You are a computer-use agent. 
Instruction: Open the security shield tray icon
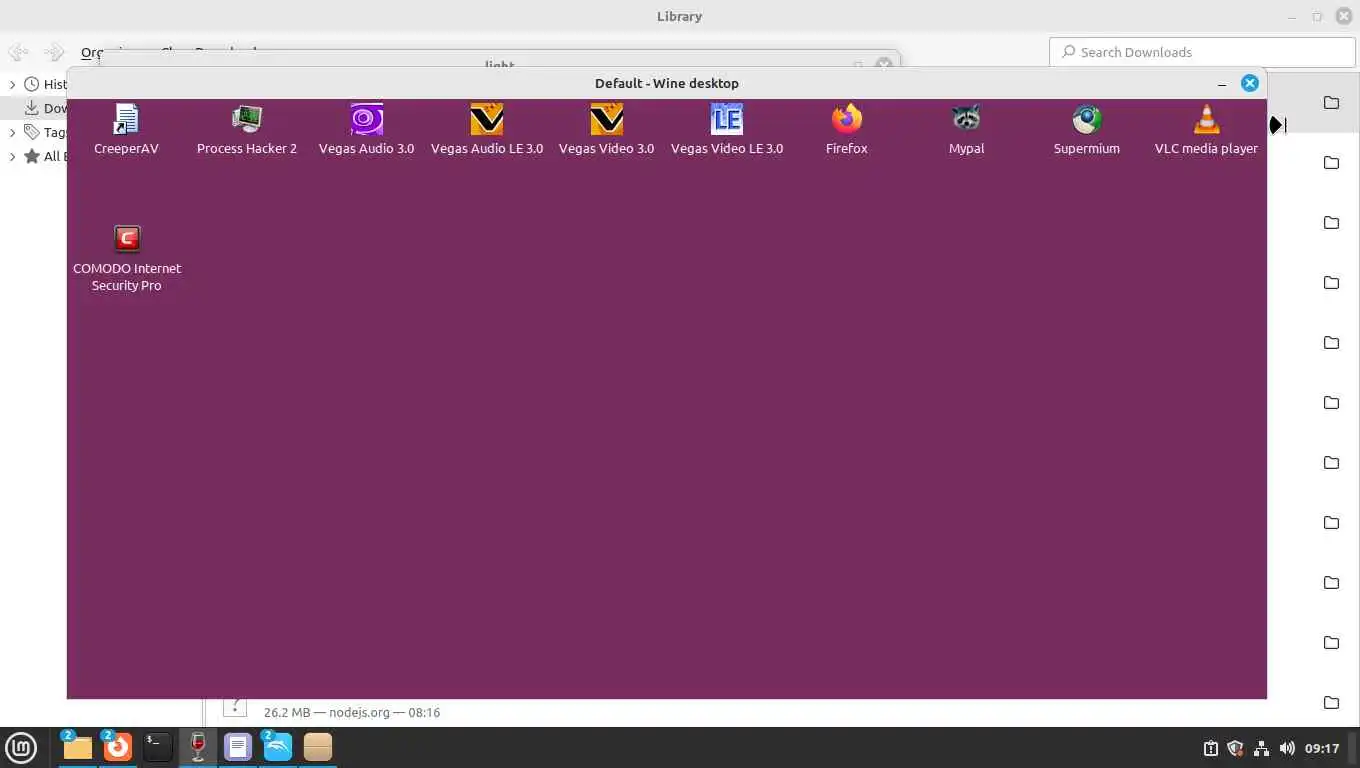[x=1235, y=748]
